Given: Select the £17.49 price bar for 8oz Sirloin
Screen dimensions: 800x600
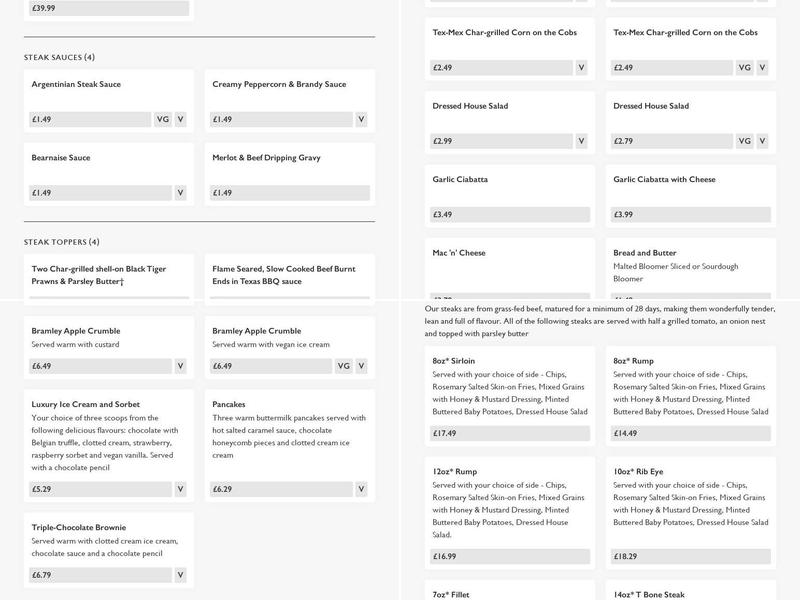Looking at the screenshot, I should (x=509, y=434).
